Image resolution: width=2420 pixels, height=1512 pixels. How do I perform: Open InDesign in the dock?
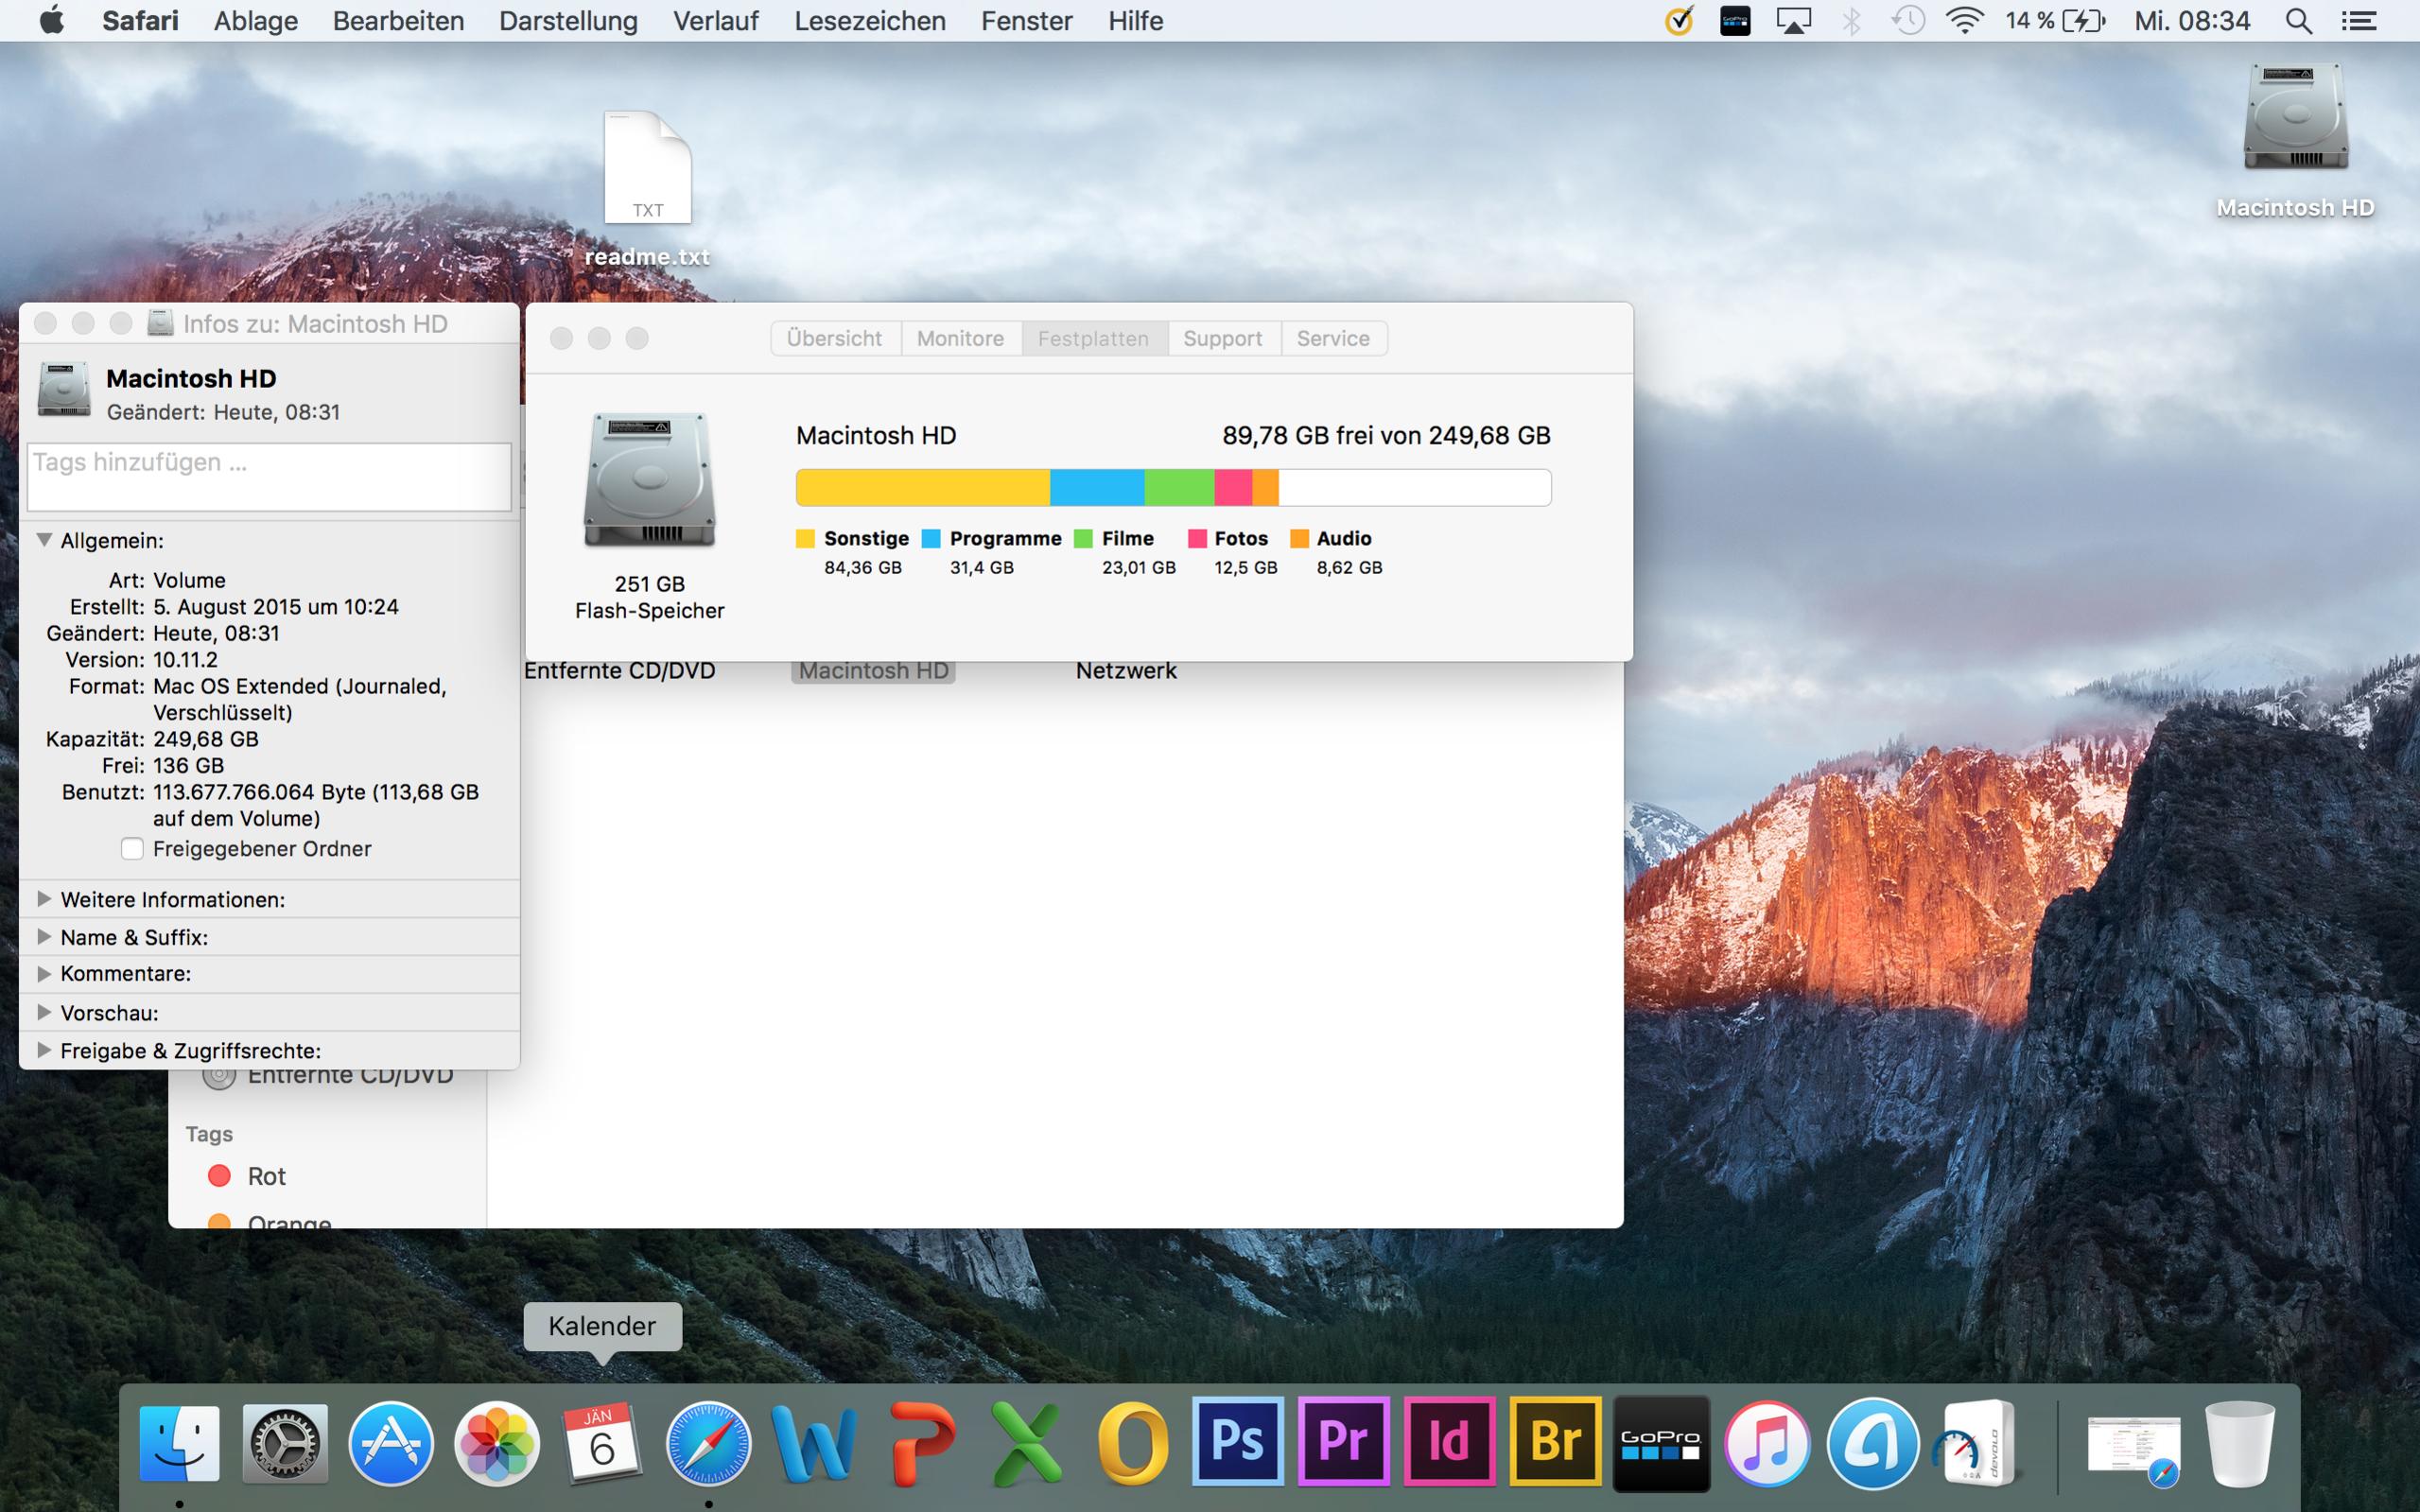click(1449, 1441)
